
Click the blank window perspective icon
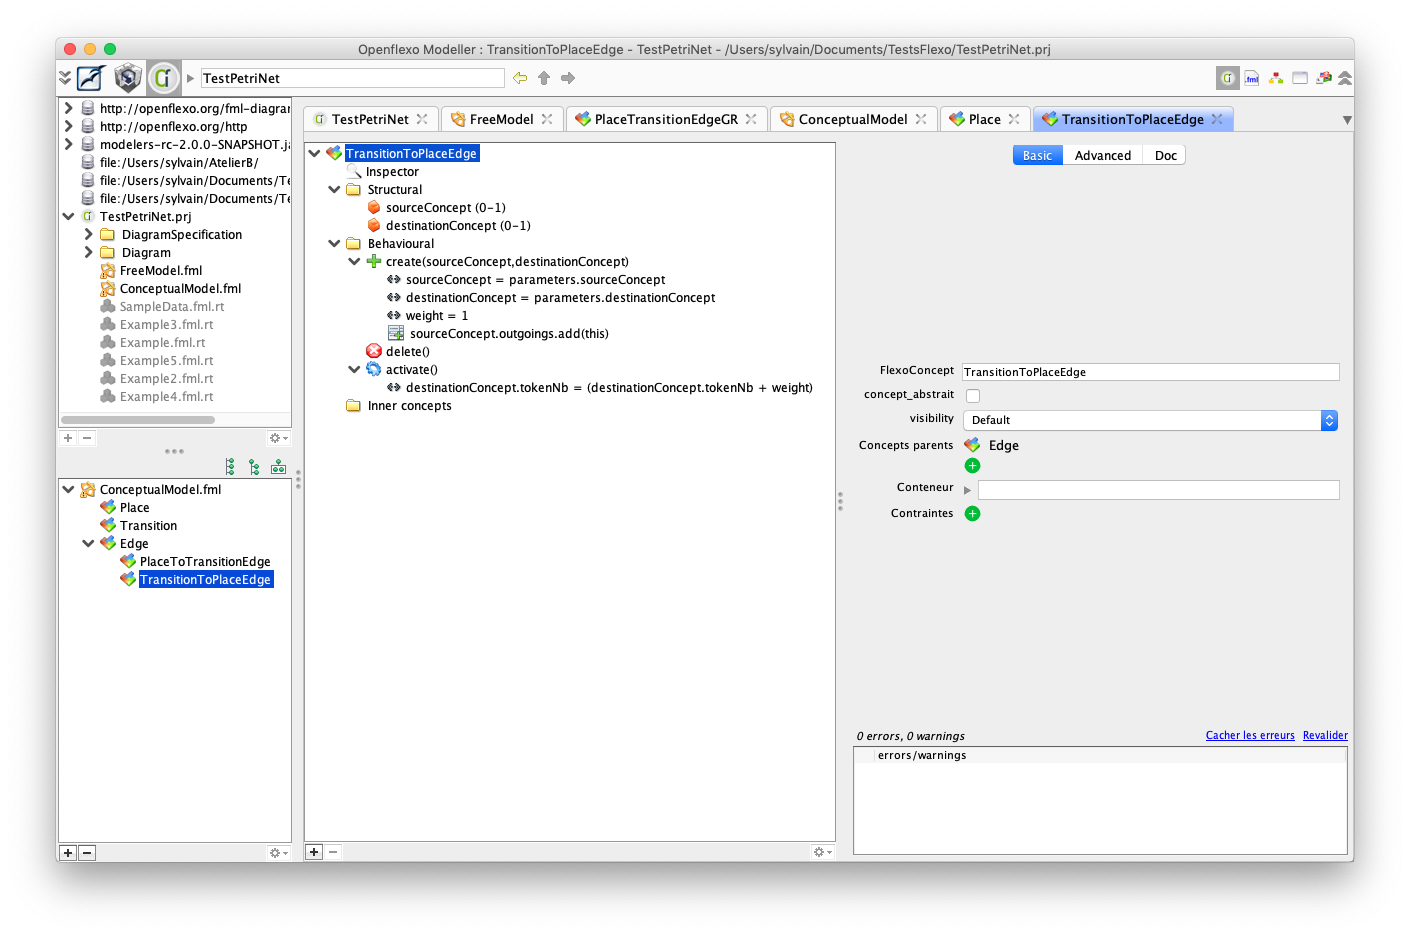coord(1300,78)
